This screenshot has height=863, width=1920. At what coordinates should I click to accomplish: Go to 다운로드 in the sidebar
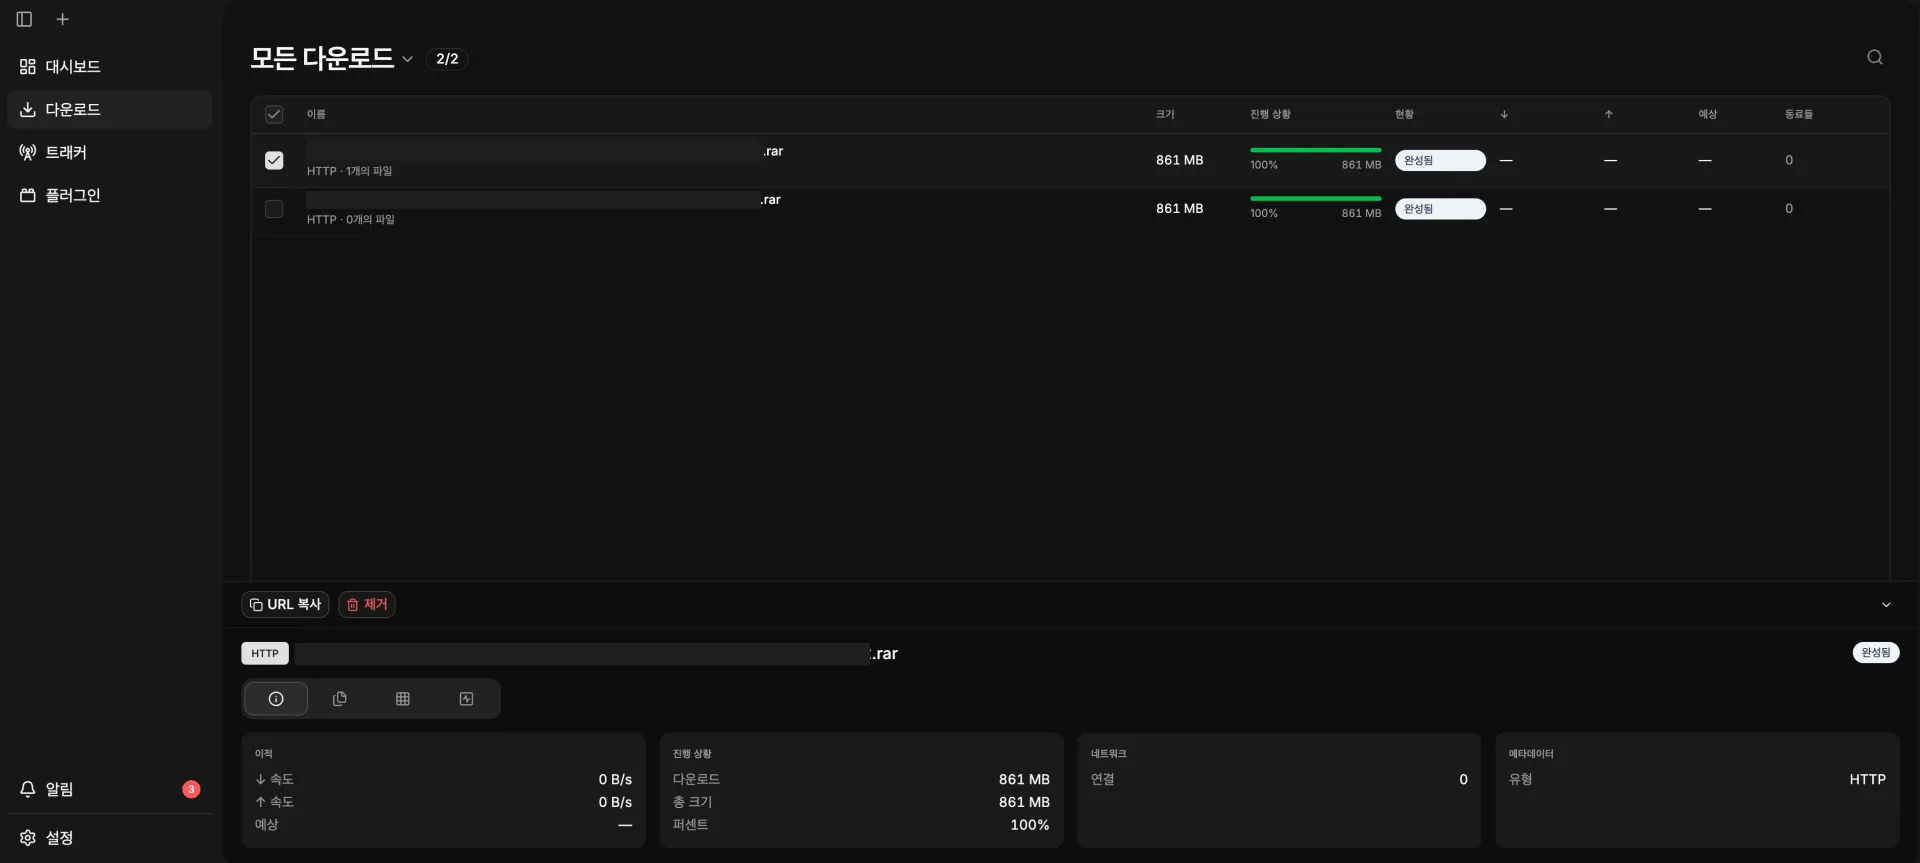tap(110, 109)
